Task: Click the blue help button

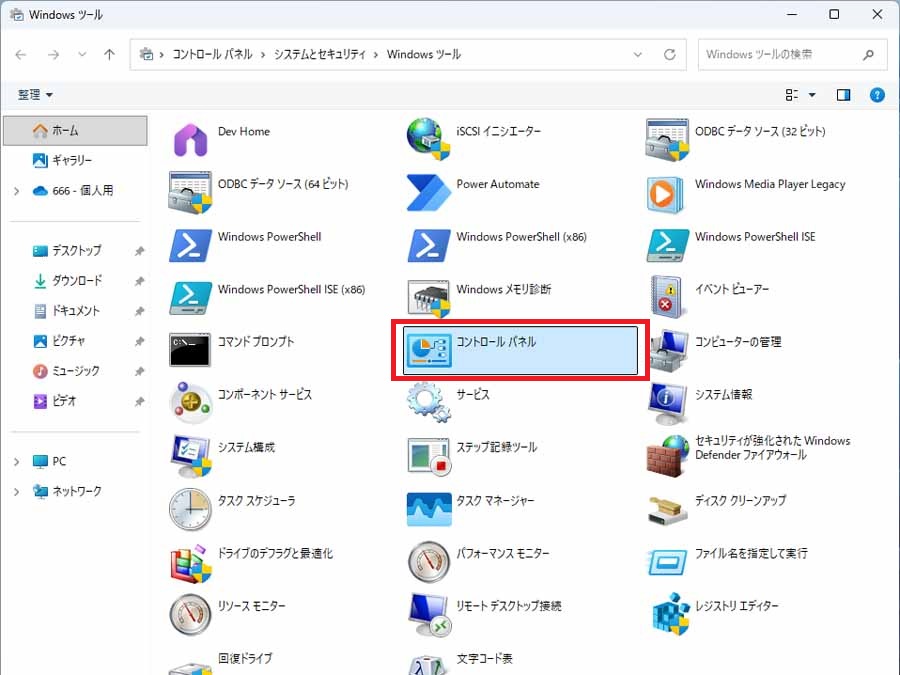Action: pyautogui.click(x=877, y=95)
